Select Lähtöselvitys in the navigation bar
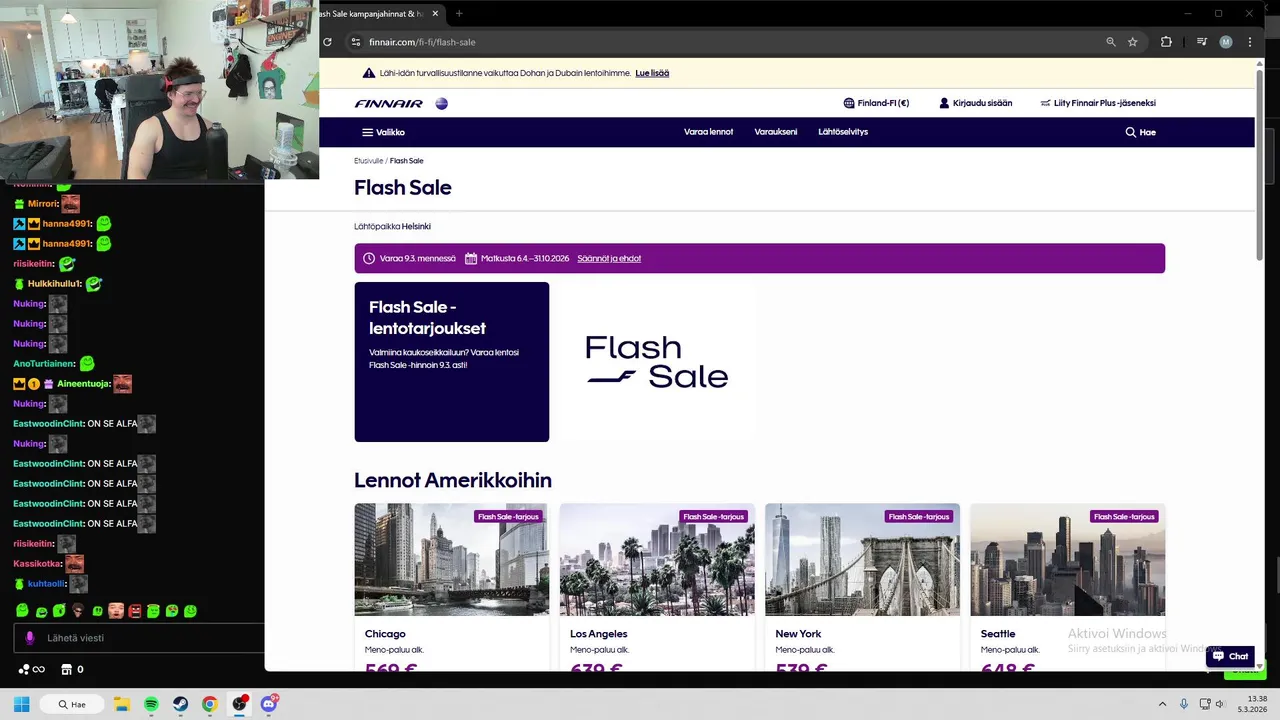Viewport: 1280px width, 720px height. 843,132
